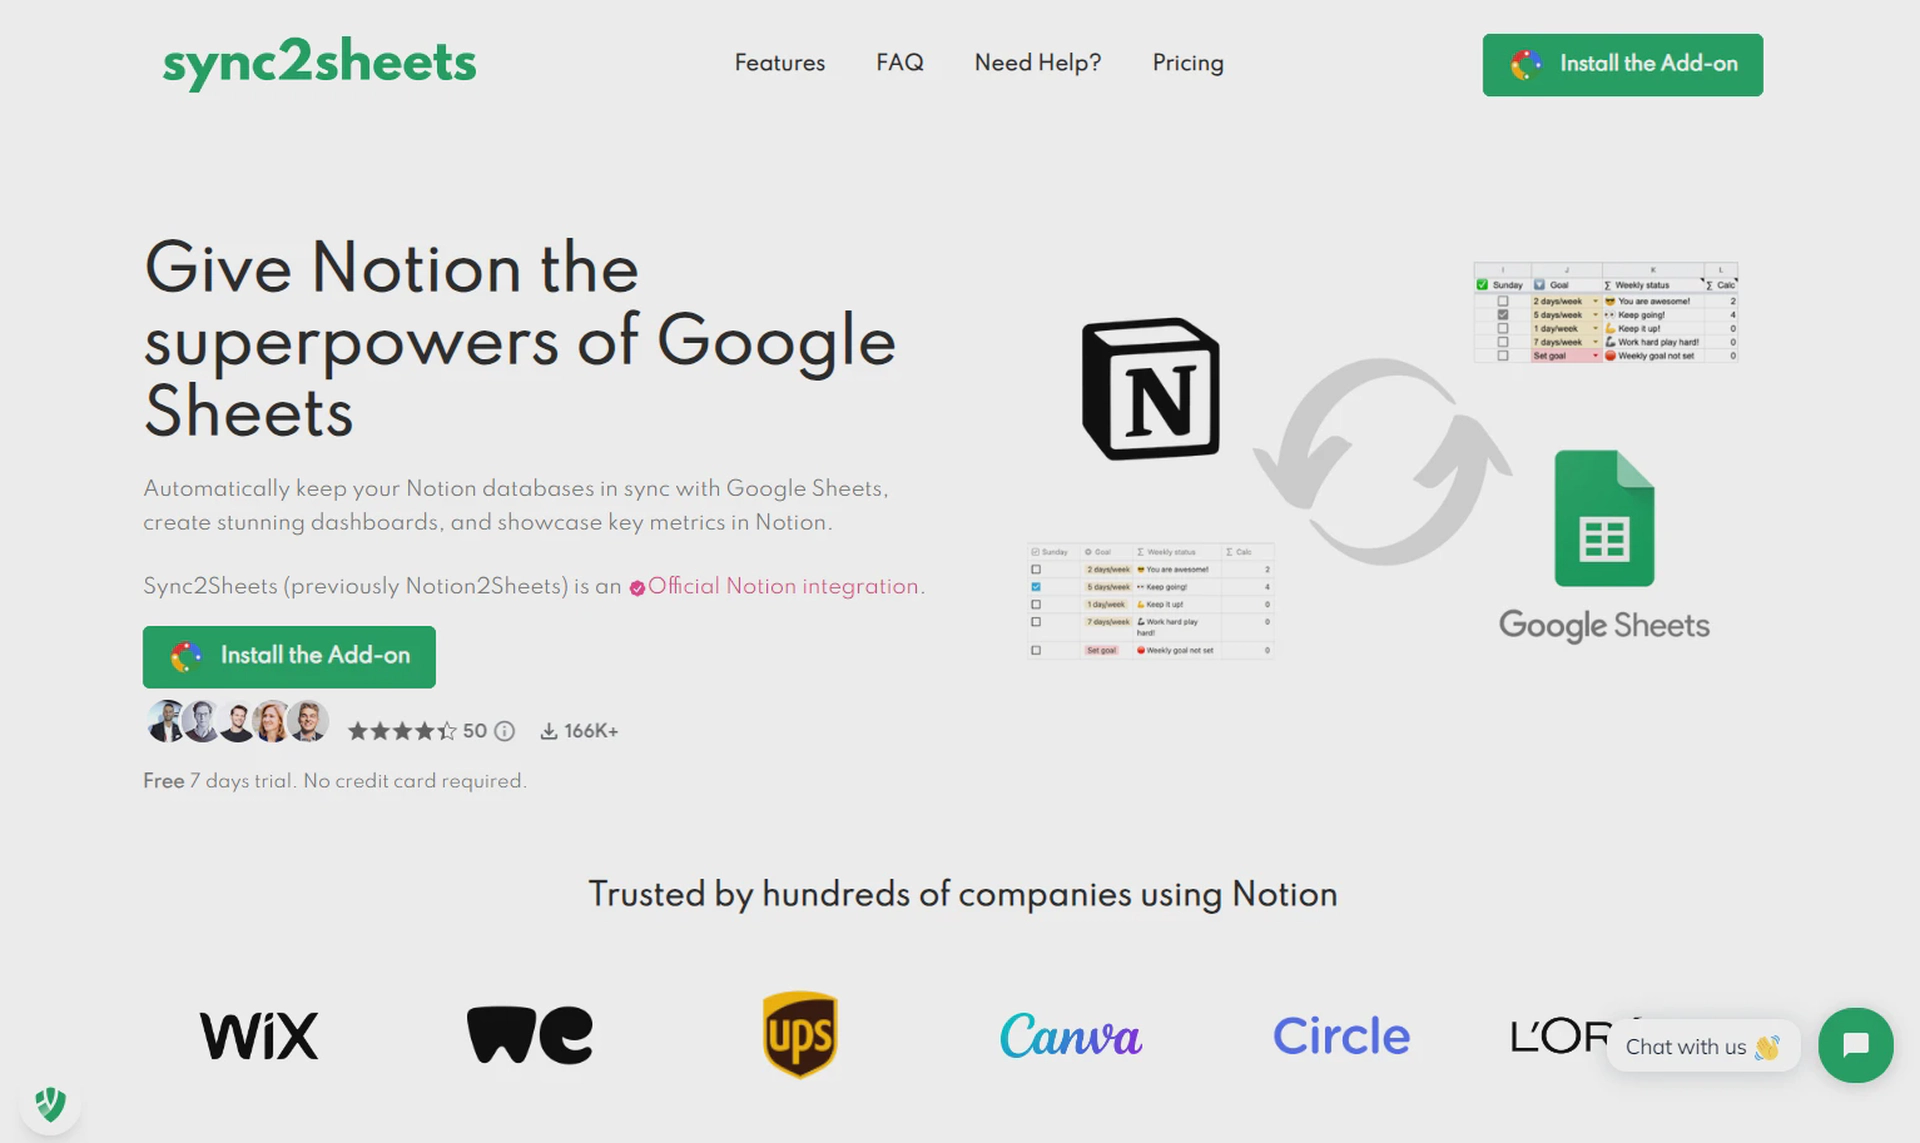The height and width of the screenshot is (1143, 1920).
Task: Click the info icon beside rating 50
Action: pyautogui.click(x=505, y=731)
